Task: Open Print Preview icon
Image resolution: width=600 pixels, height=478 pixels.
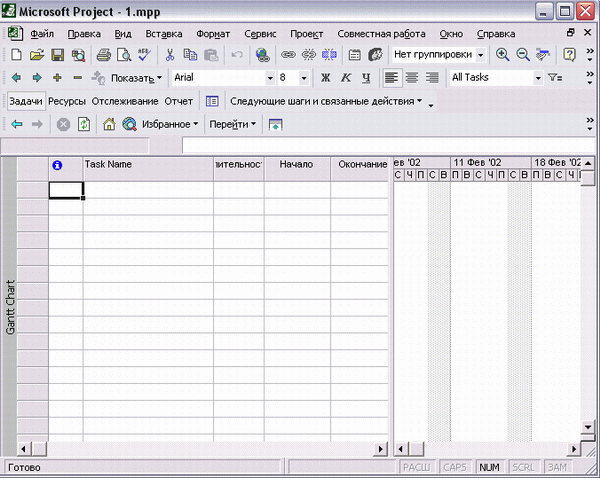Action: (x=124, y=55)
